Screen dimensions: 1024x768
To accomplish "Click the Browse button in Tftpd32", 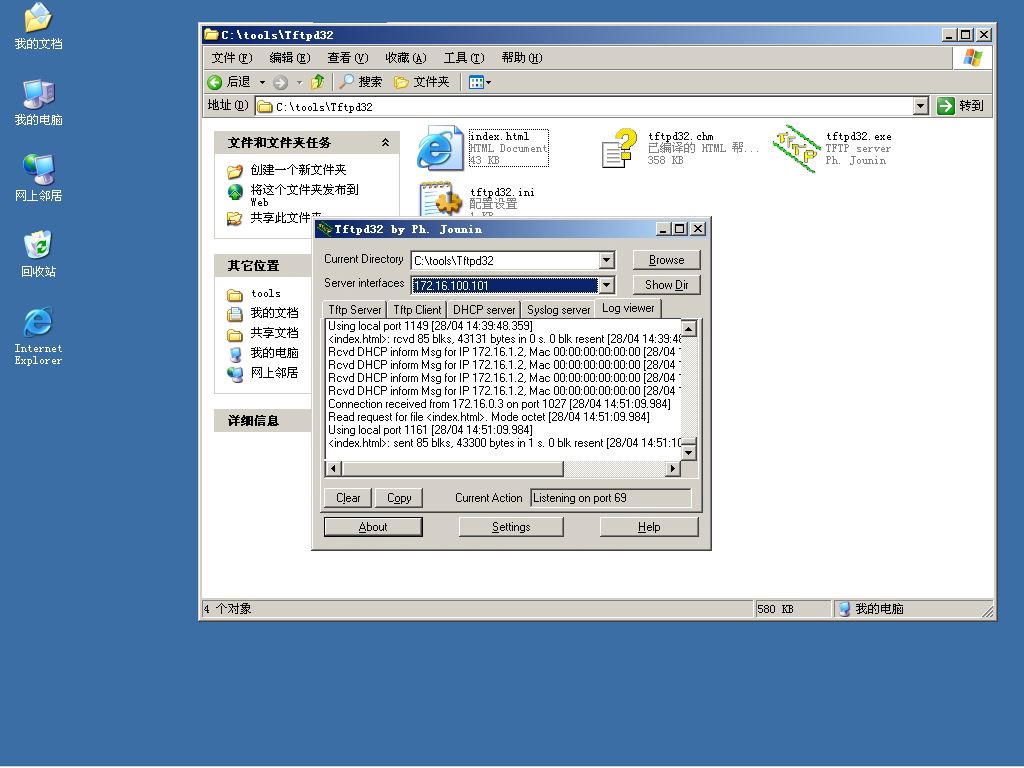I will tap(666, 260).
